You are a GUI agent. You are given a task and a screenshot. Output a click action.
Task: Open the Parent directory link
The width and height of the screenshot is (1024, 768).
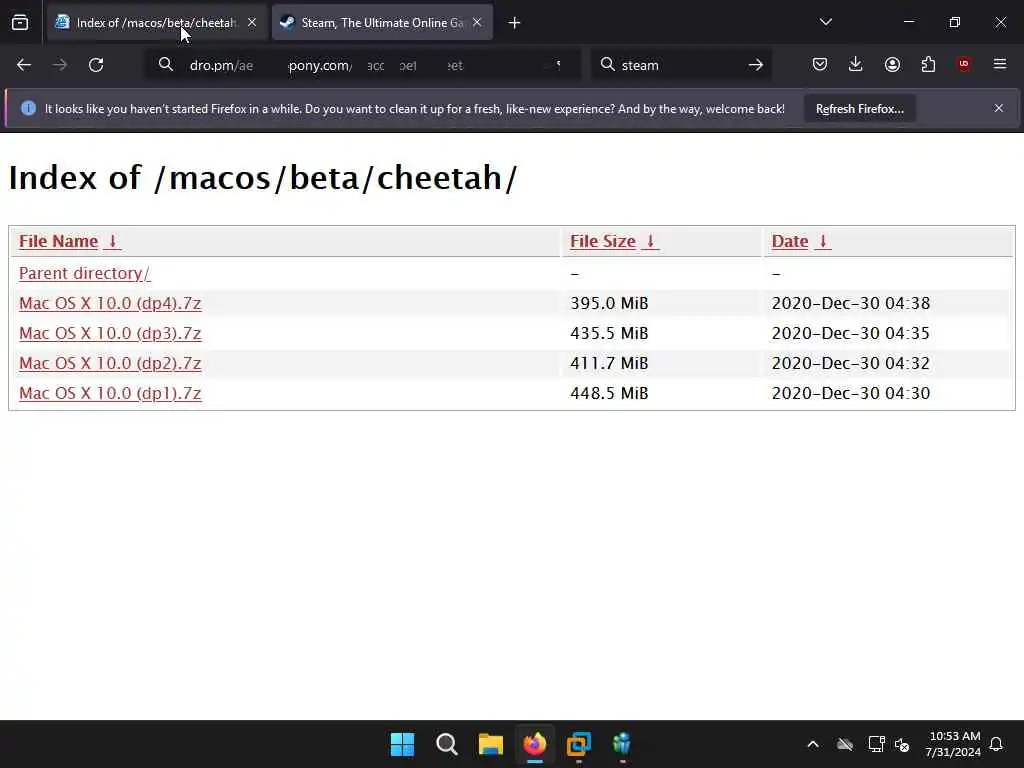pyautogui.click(x=84, y=273)
